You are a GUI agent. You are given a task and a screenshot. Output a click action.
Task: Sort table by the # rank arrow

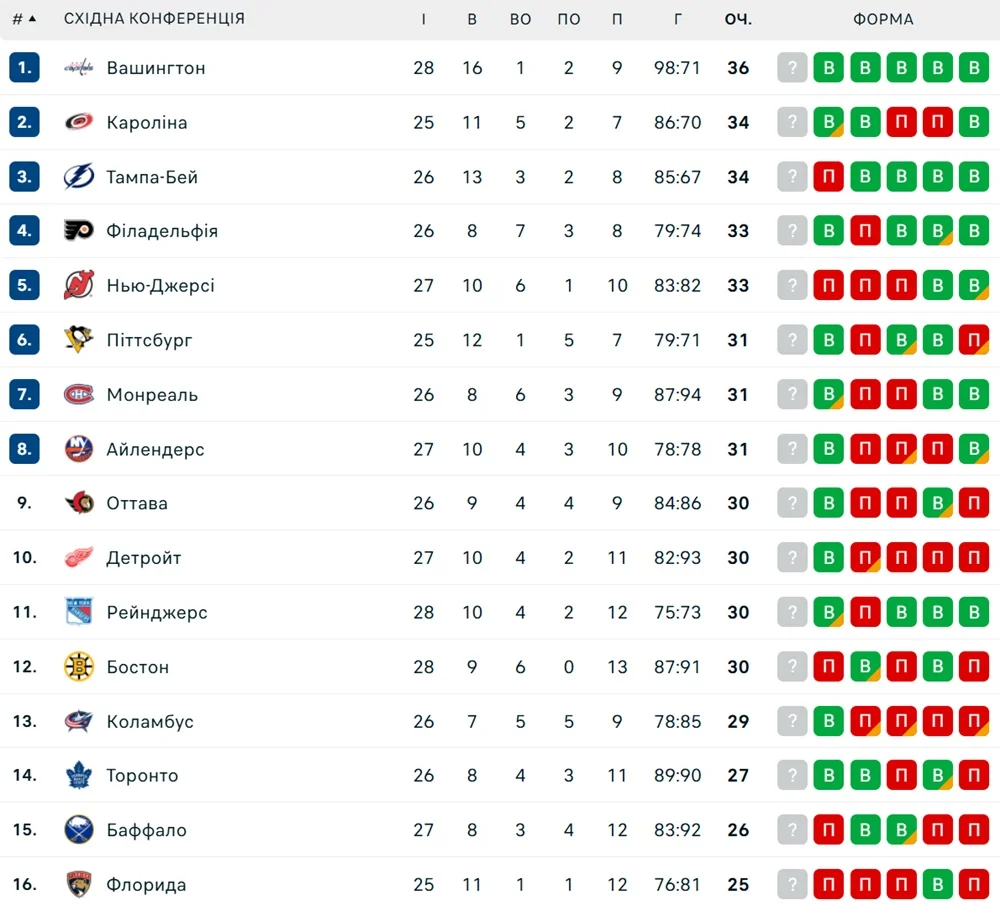click(x=25, y=19)
